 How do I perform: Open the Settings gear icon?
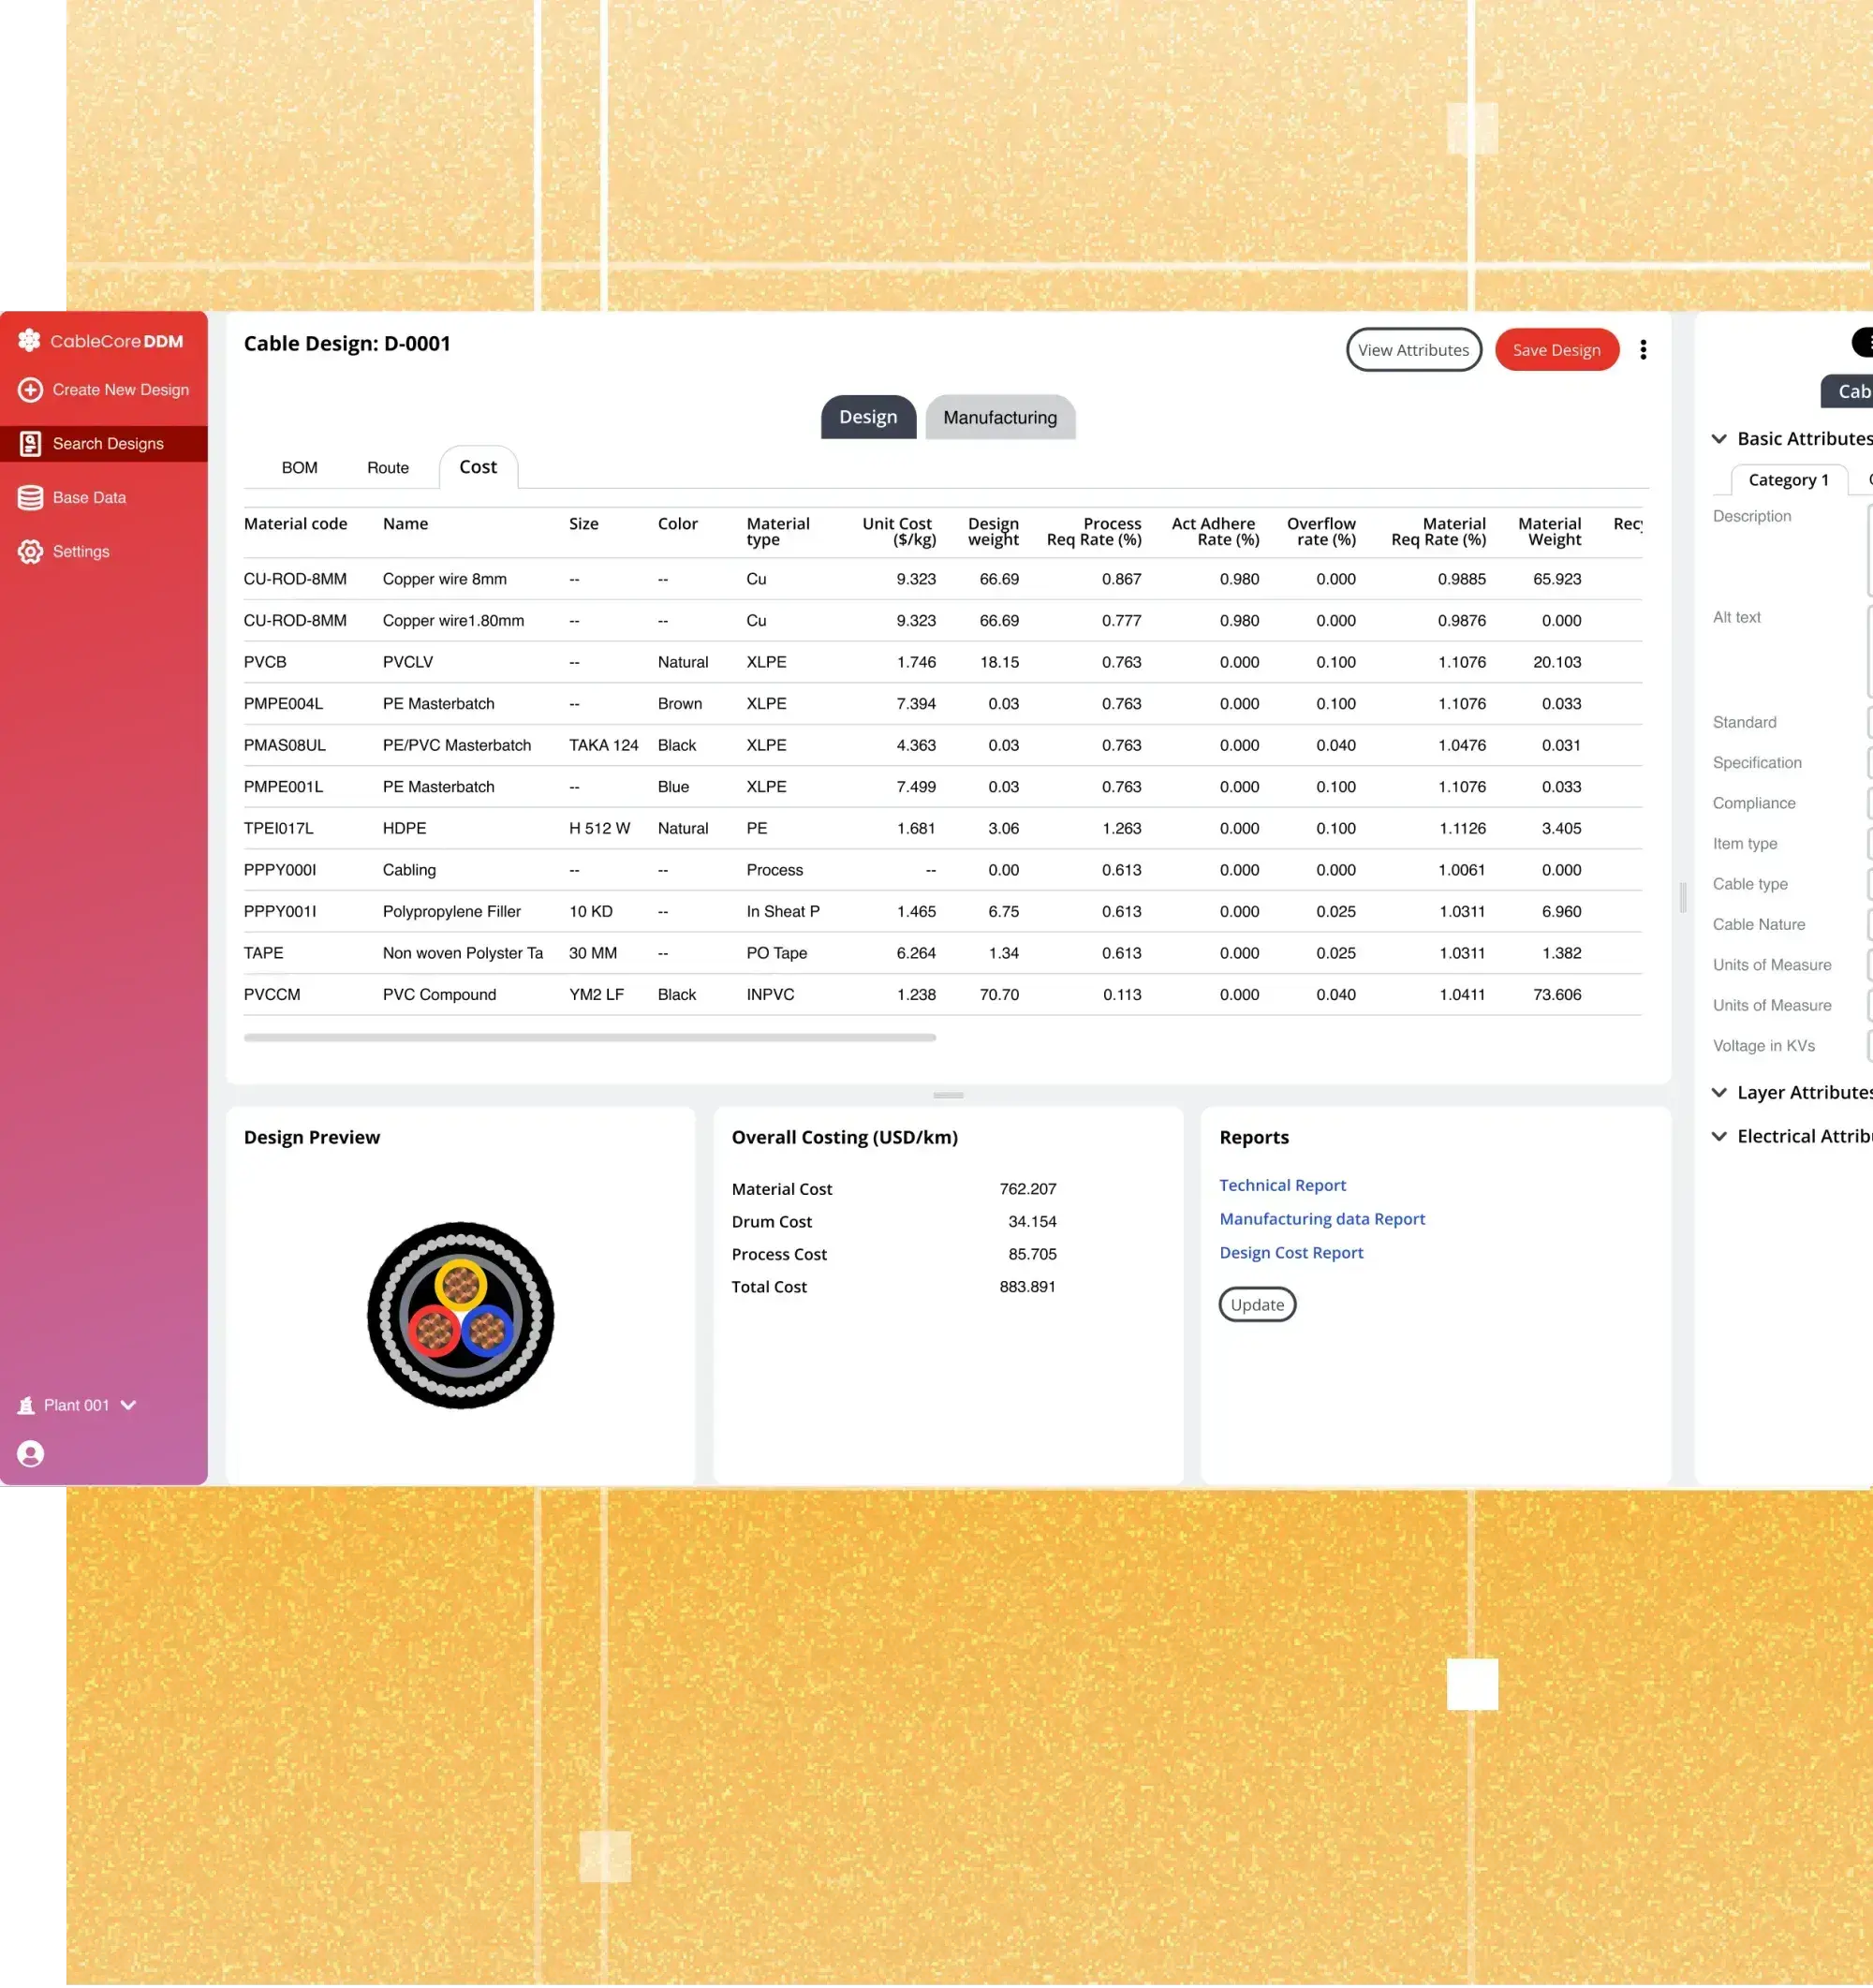click(30, 552)
